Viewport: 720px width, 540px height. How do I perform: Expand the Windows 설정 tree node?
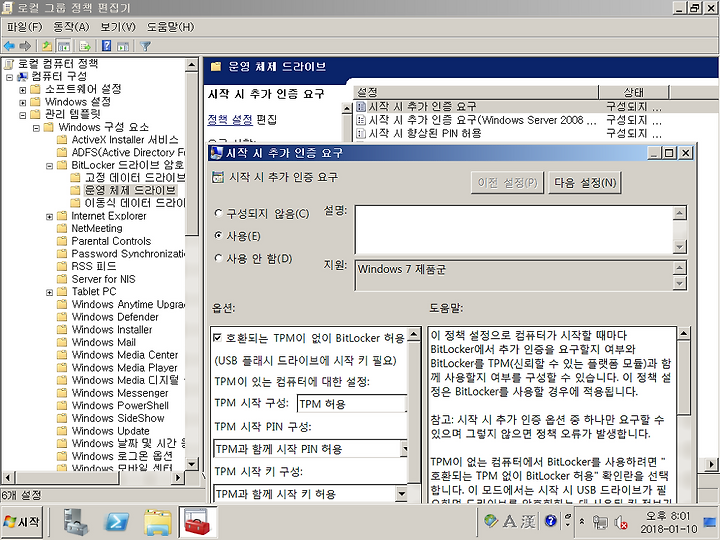click(x=22, y=102)
